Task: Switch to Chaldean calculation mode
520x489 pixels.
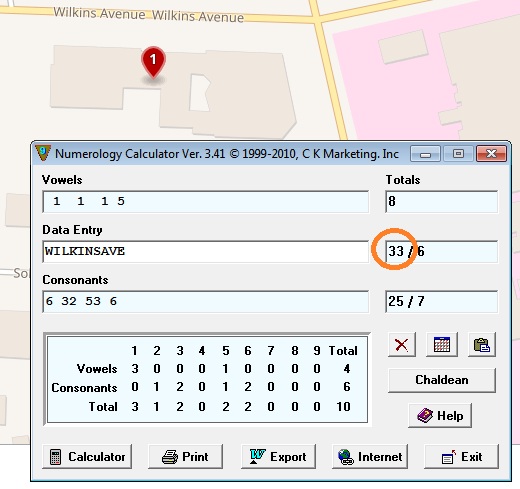Action: tap(442, 380)
